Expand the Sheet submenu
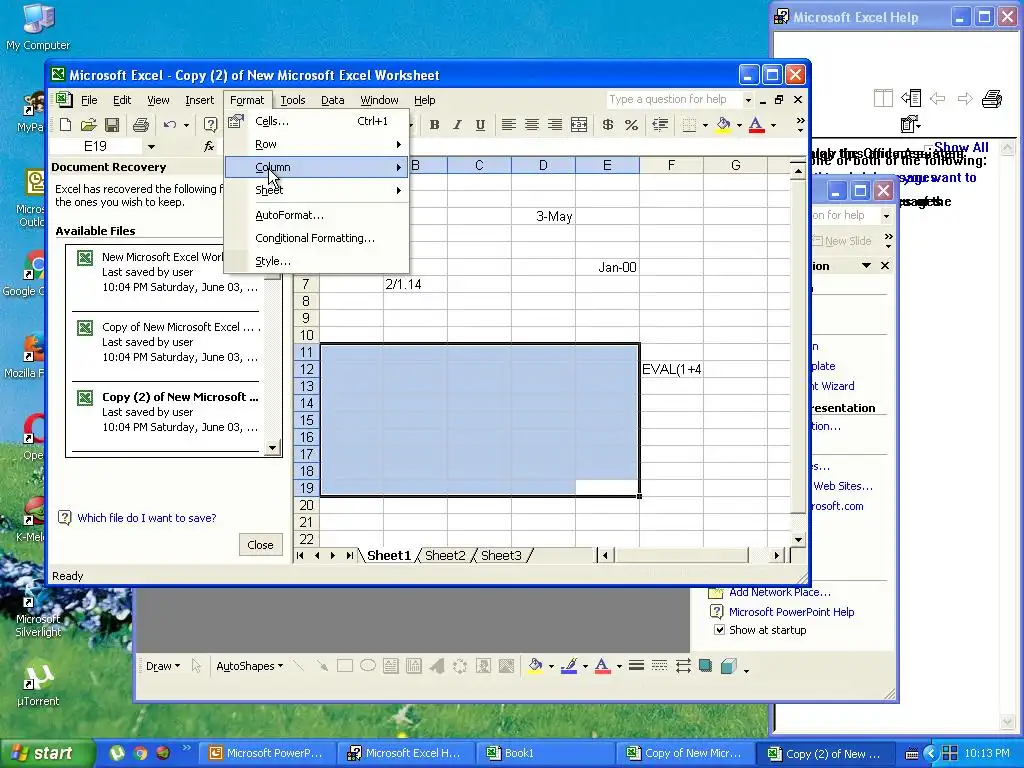 click(x=317, y=190)
